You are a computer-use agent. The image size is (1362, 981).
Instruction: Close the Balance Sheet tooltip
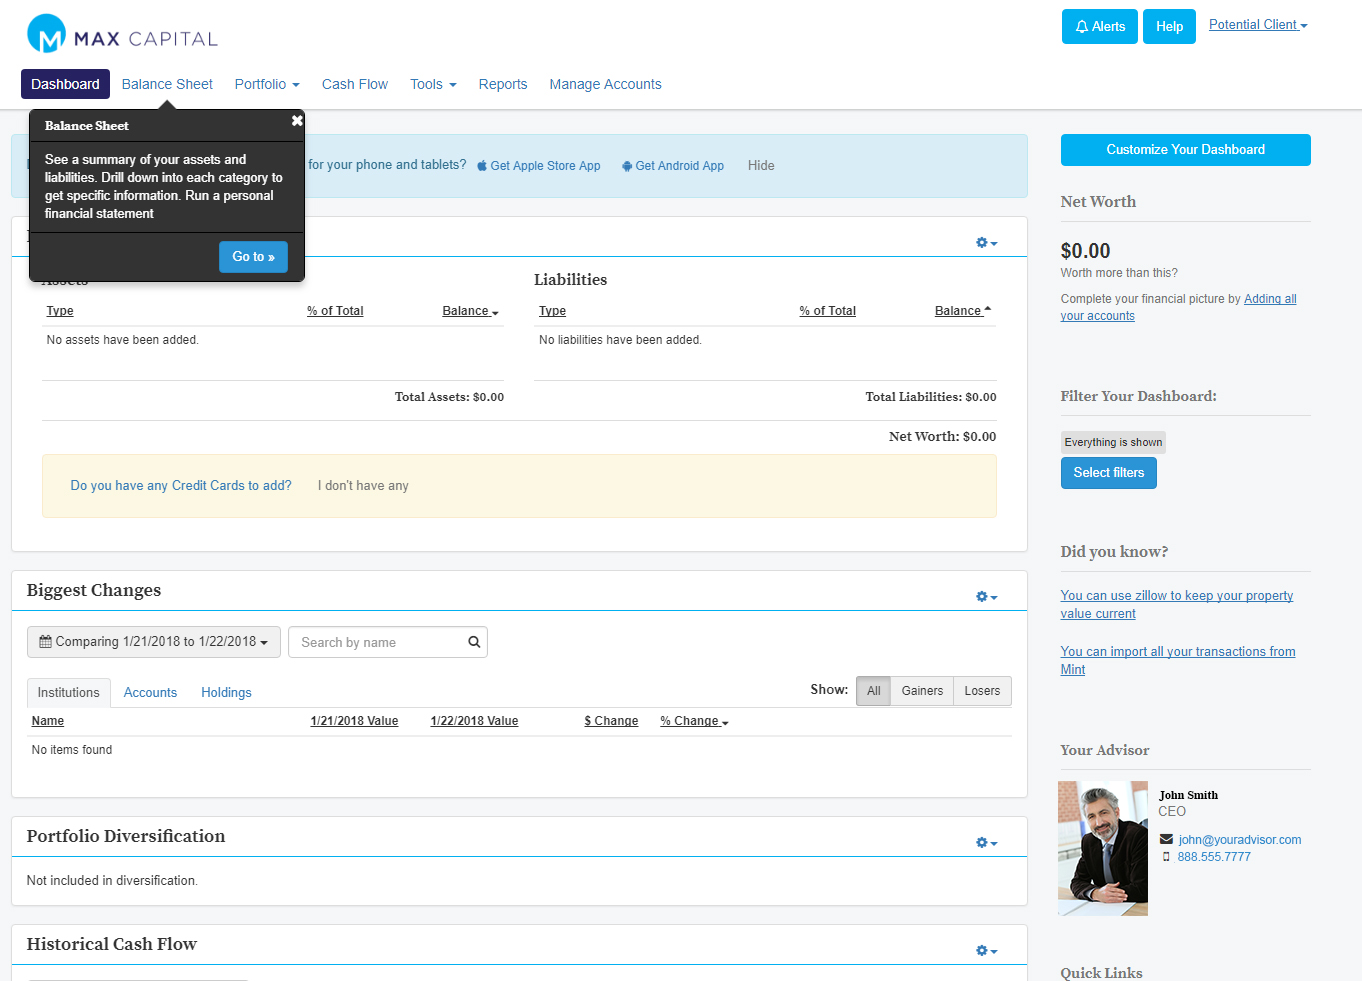[x=297, y=121]
